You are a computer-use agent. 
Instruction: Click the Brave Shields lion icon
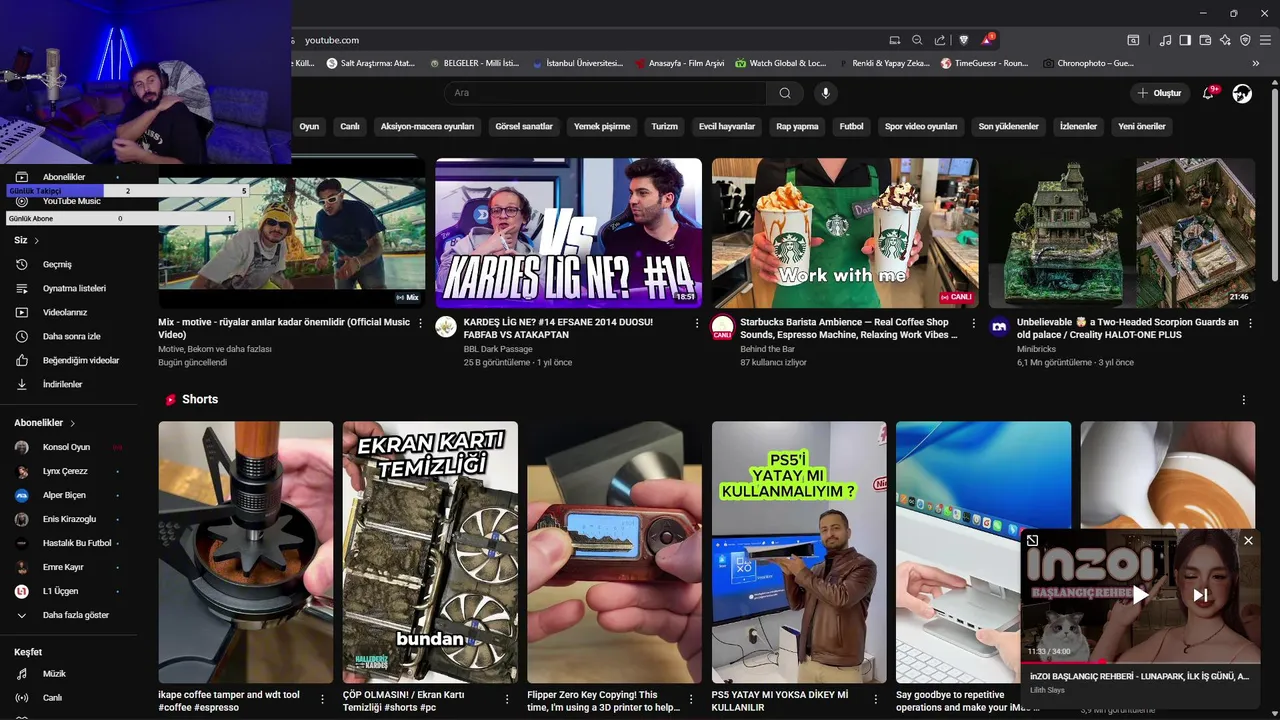click(964, 40)
